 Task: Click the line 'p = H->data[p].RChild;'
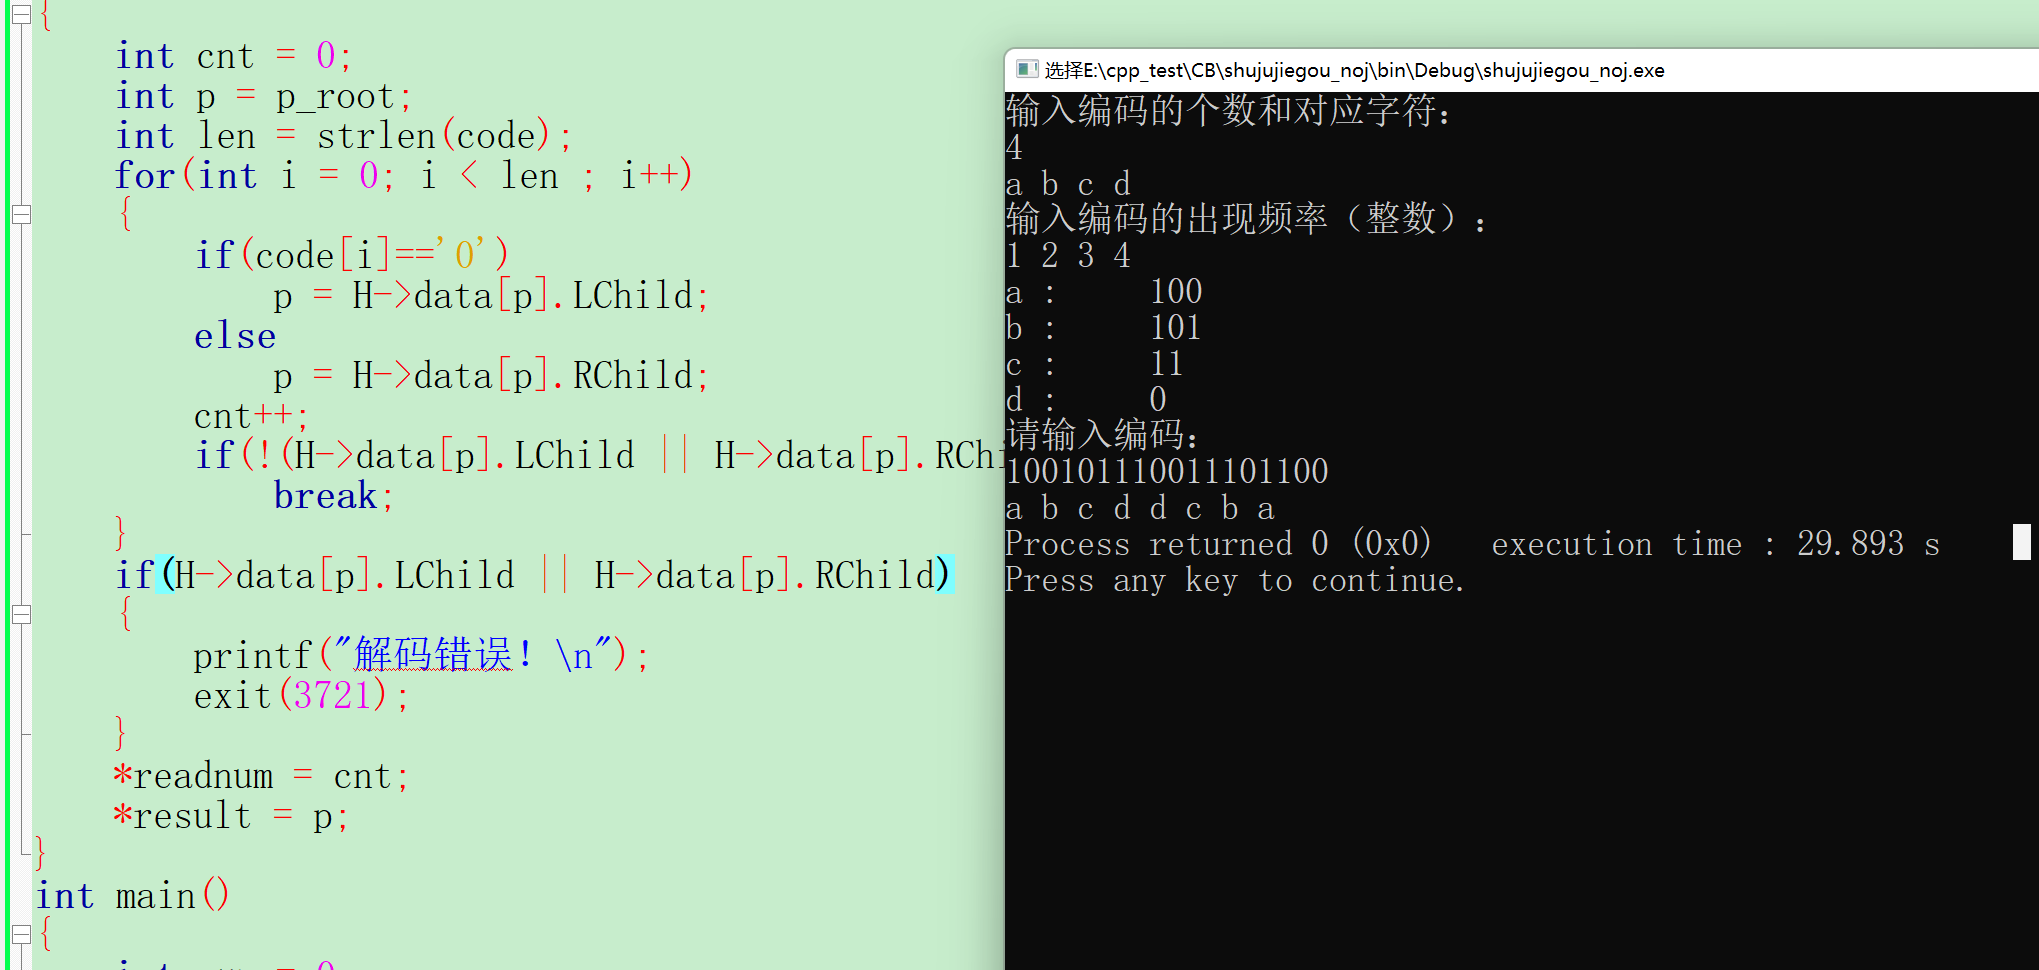[x=491, y=376]
